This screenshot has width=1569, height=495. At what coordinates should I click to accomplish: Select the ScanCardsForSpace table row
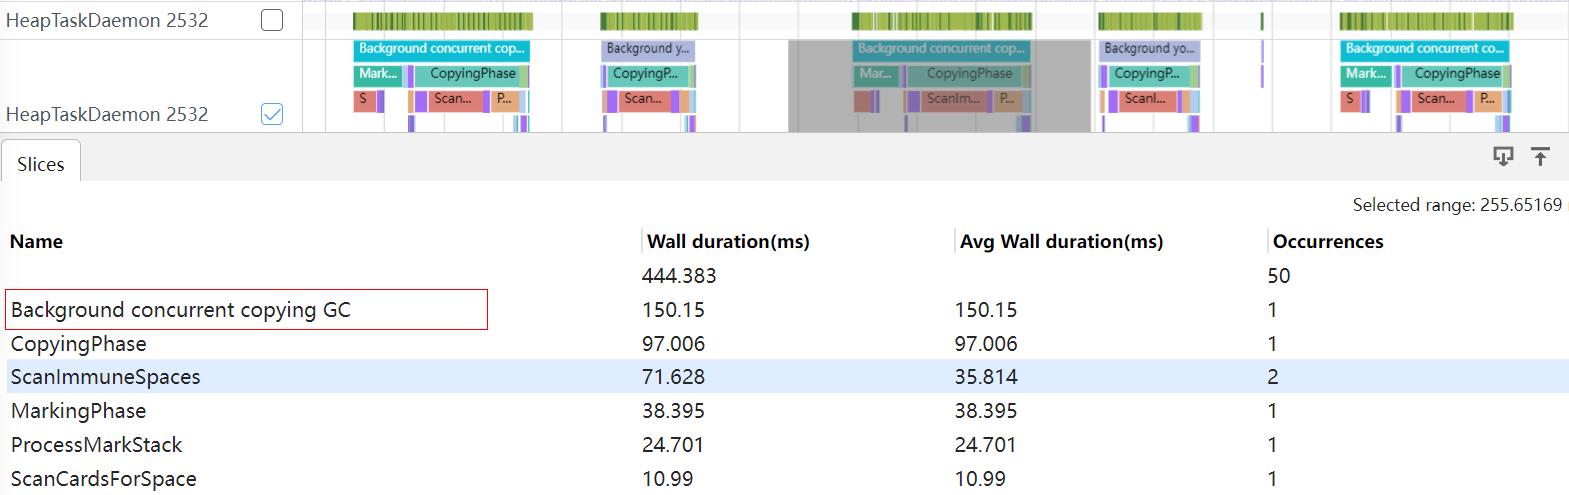pyautogui.click(x=104, y=479)
